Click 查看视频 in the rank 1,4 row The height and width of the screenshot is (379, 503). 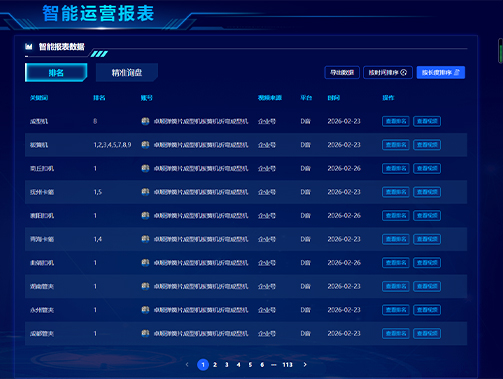(x=427, y=239)
